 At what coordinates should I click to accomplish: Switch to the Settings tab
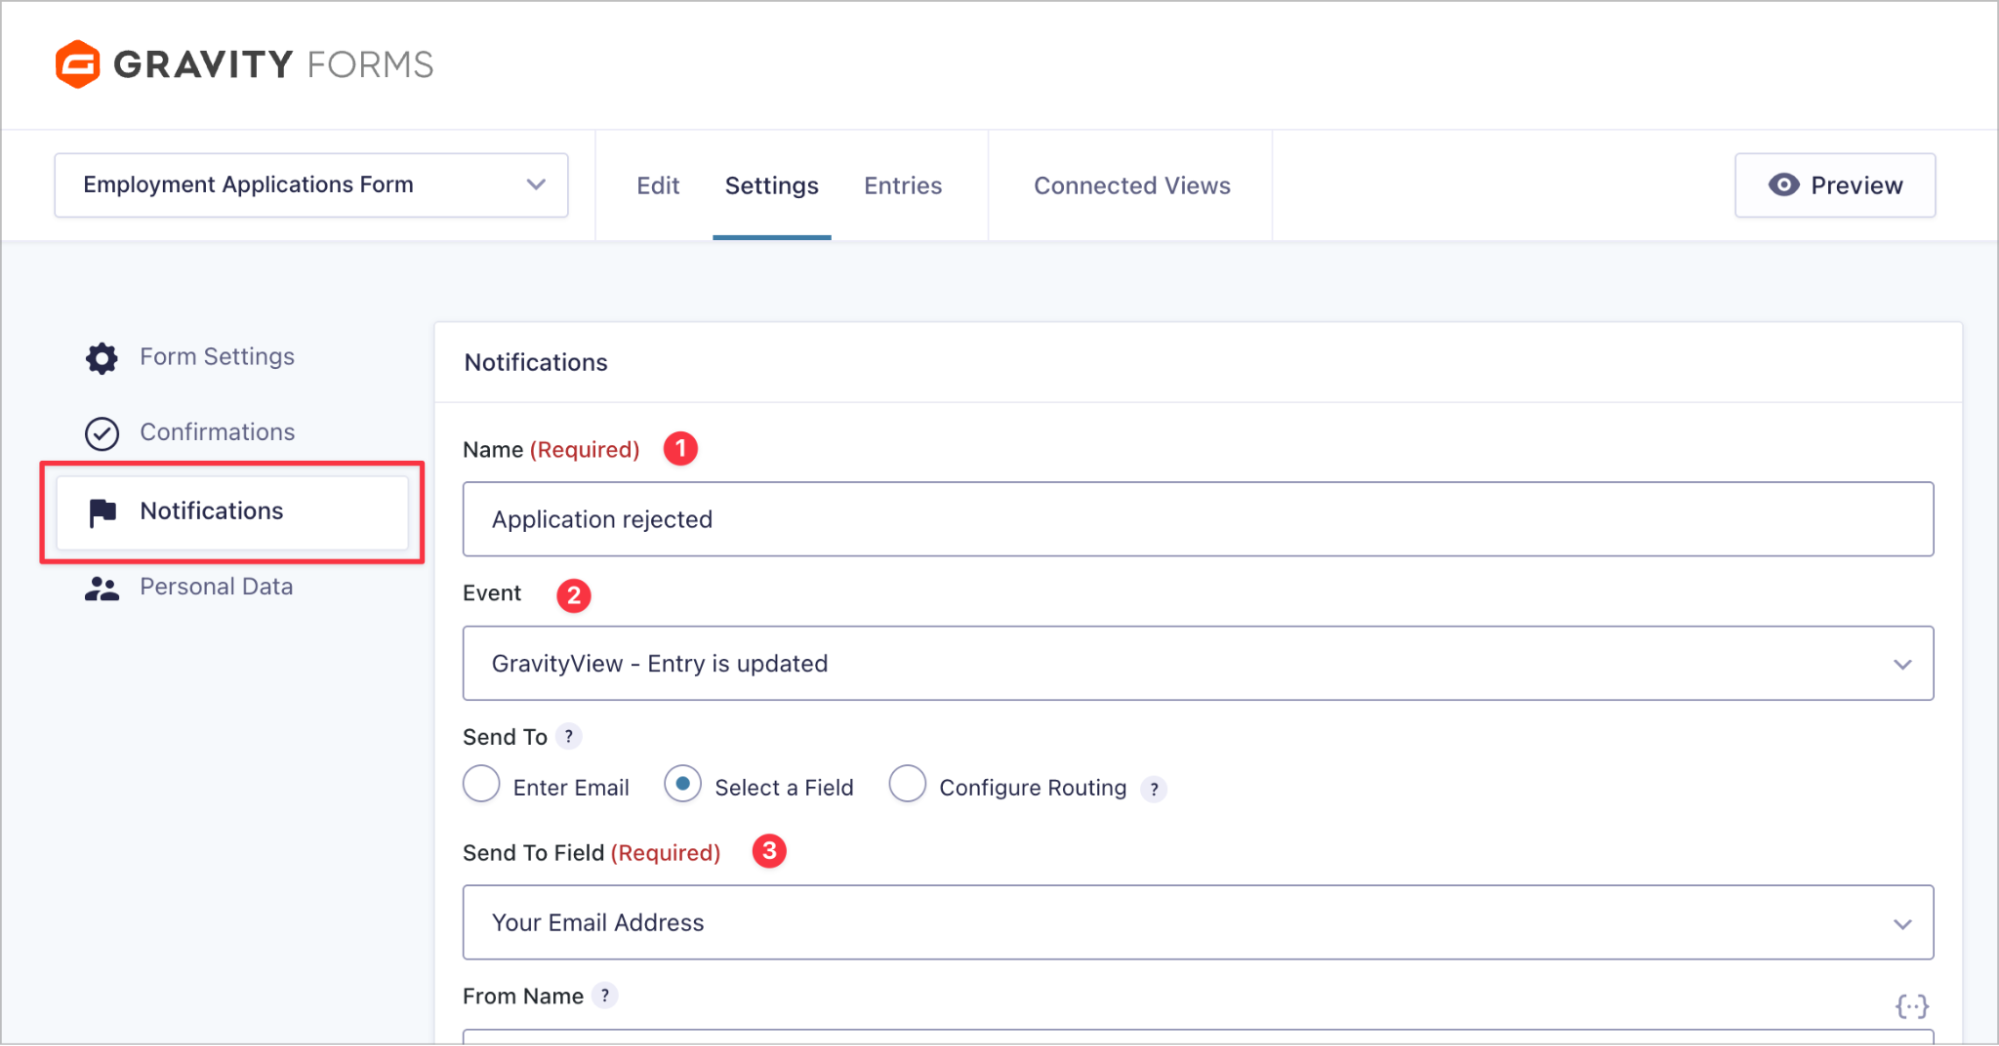(771, 186)
